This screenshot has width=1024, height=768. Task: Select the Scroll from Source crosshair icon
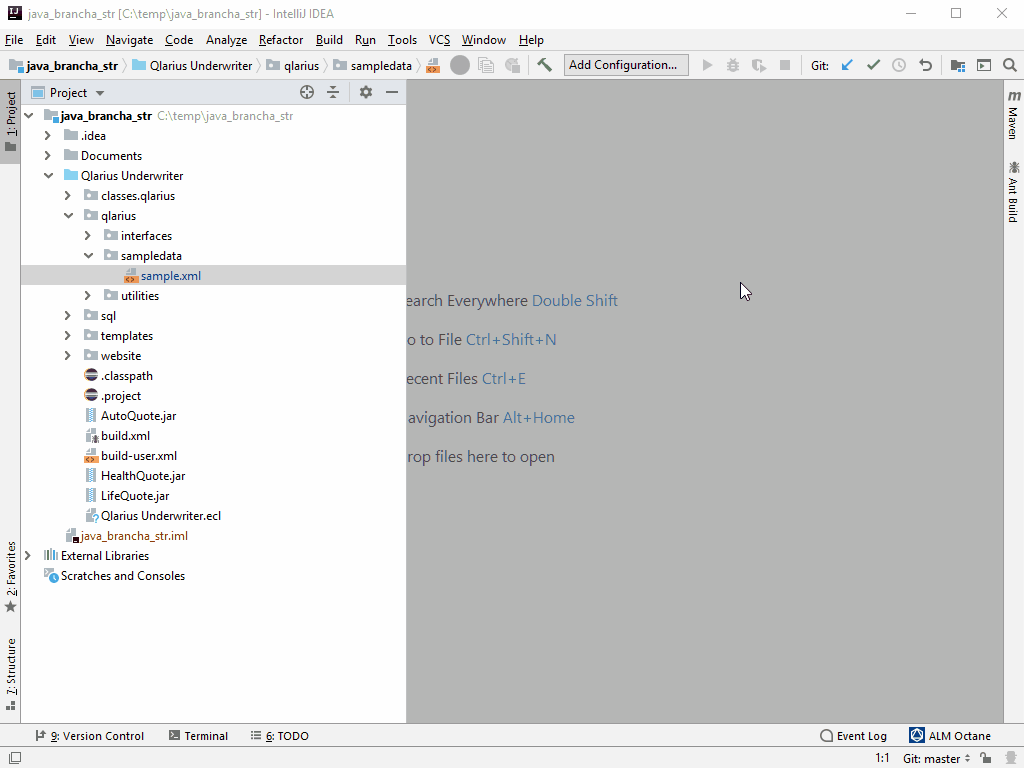(306, 92)
